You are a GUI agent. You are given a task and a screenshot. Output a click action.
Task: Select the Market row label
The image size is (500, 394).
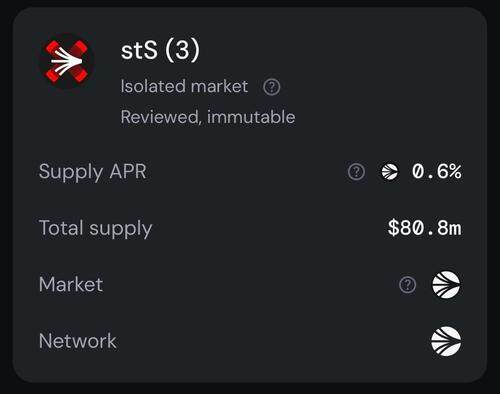point(71,285)
